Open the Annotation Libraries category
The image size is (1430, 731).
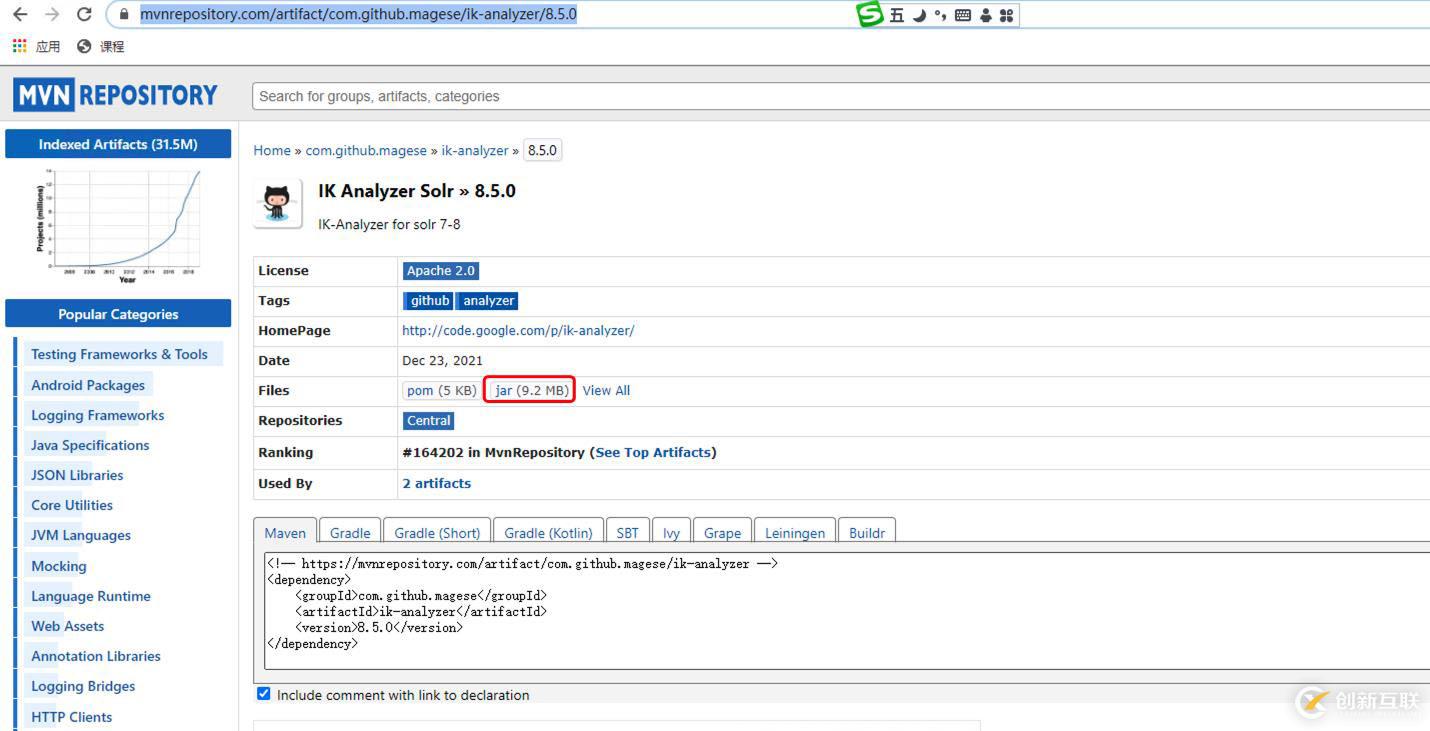pyautogui.click(x=96, y=656)
